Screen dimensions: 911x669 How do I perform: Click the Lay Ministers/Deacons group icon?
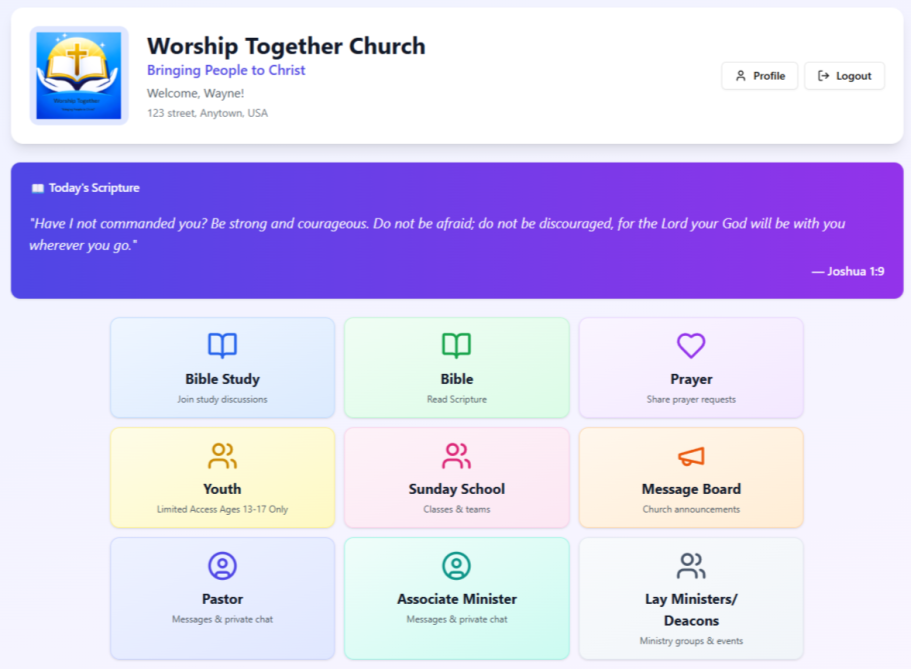pyautogui.click(x=691, y=566)
